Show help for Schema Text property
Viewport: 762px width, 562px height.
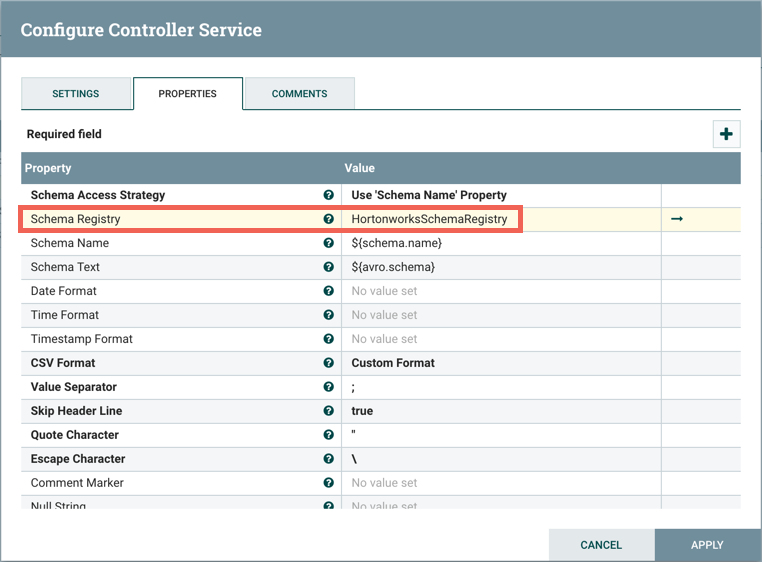click(329, 267)
